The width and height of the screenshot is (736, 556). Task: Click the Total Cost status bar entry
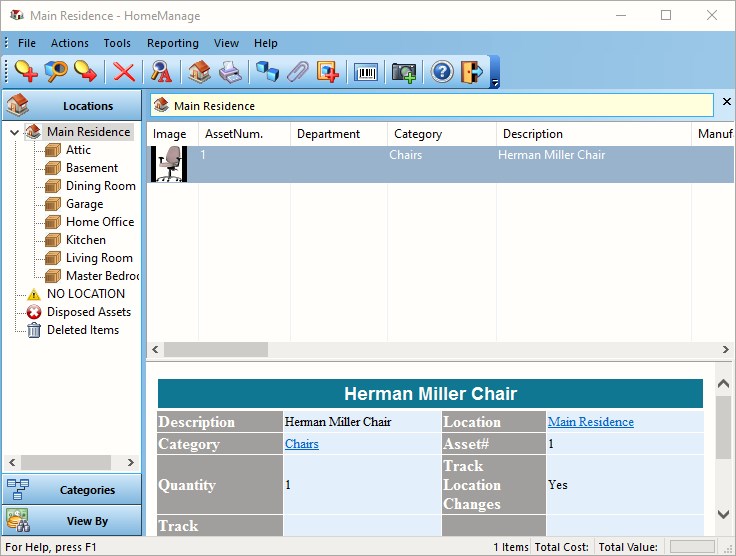[561, 547]
